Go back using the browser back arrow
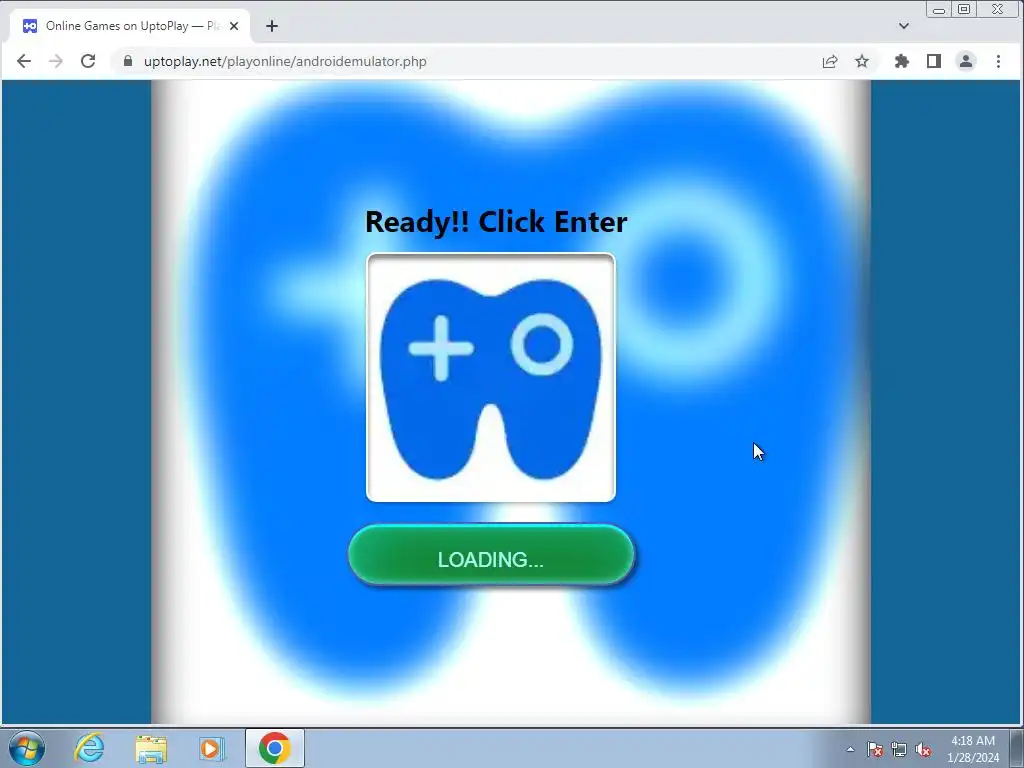Screen dimensions: 1024x768 pos(24,61)
